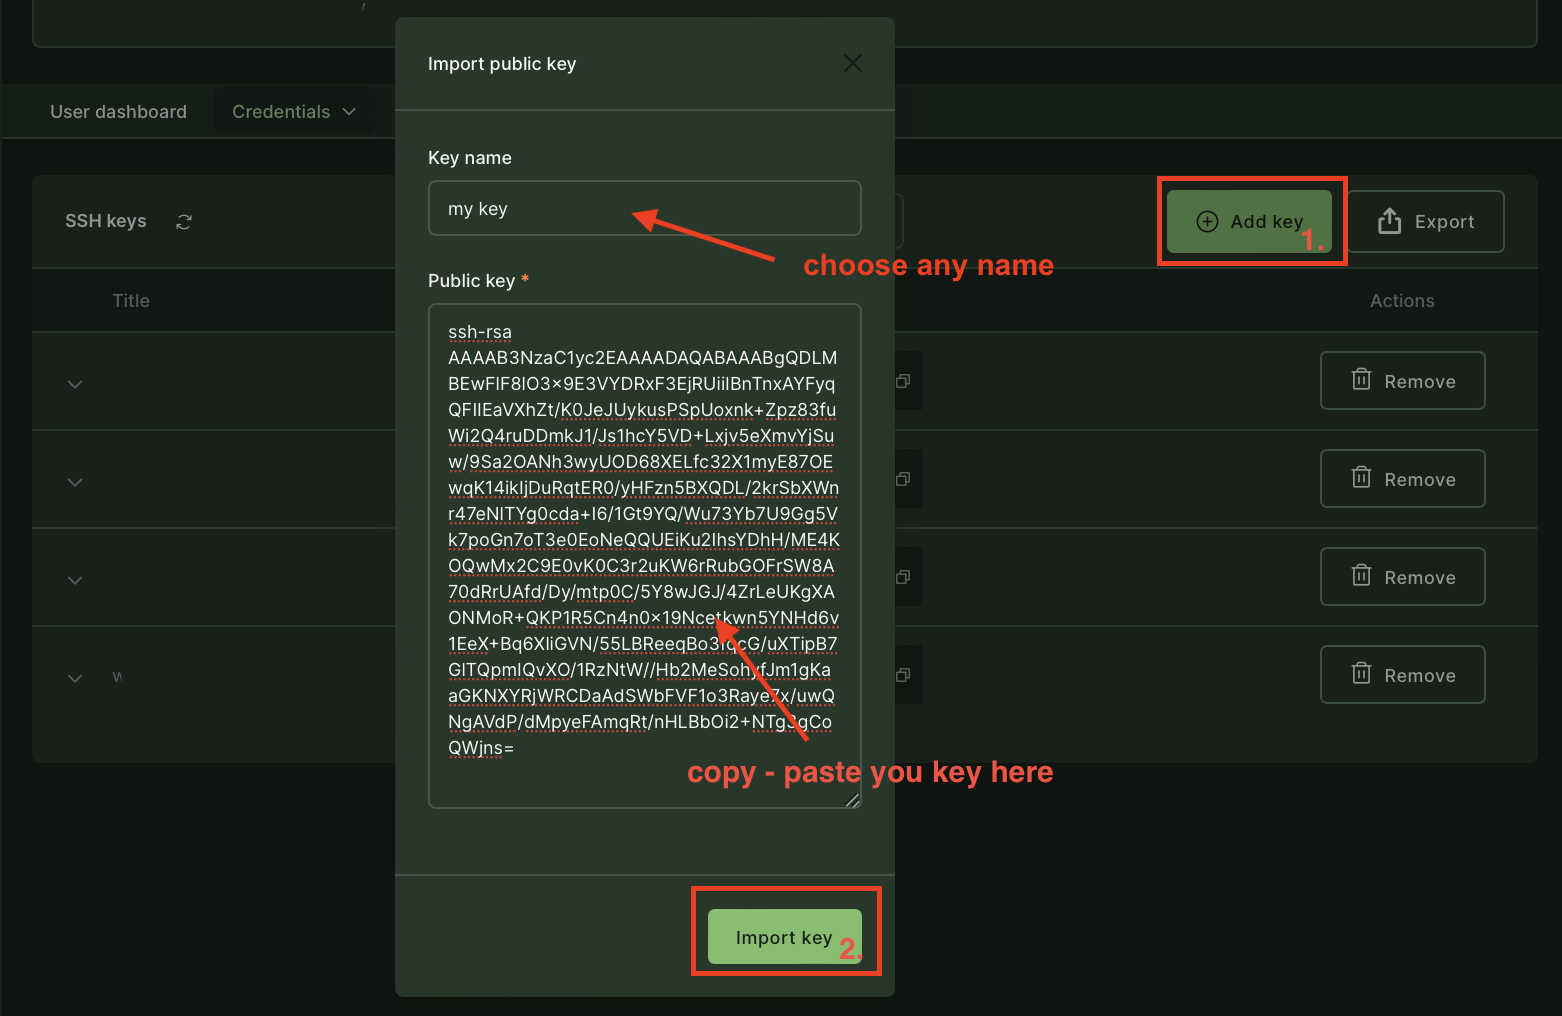Viewport: 1562px width, 1016px height.
Task: Remove the fourth SSH key
Action: point(1403,674)
